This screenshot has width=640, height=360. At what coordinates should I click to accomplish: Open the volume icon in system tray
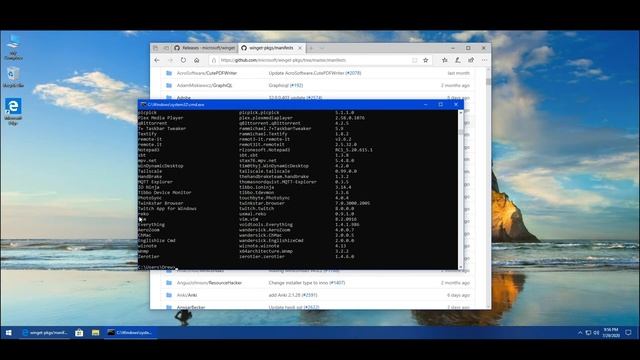tap(596, 333)
